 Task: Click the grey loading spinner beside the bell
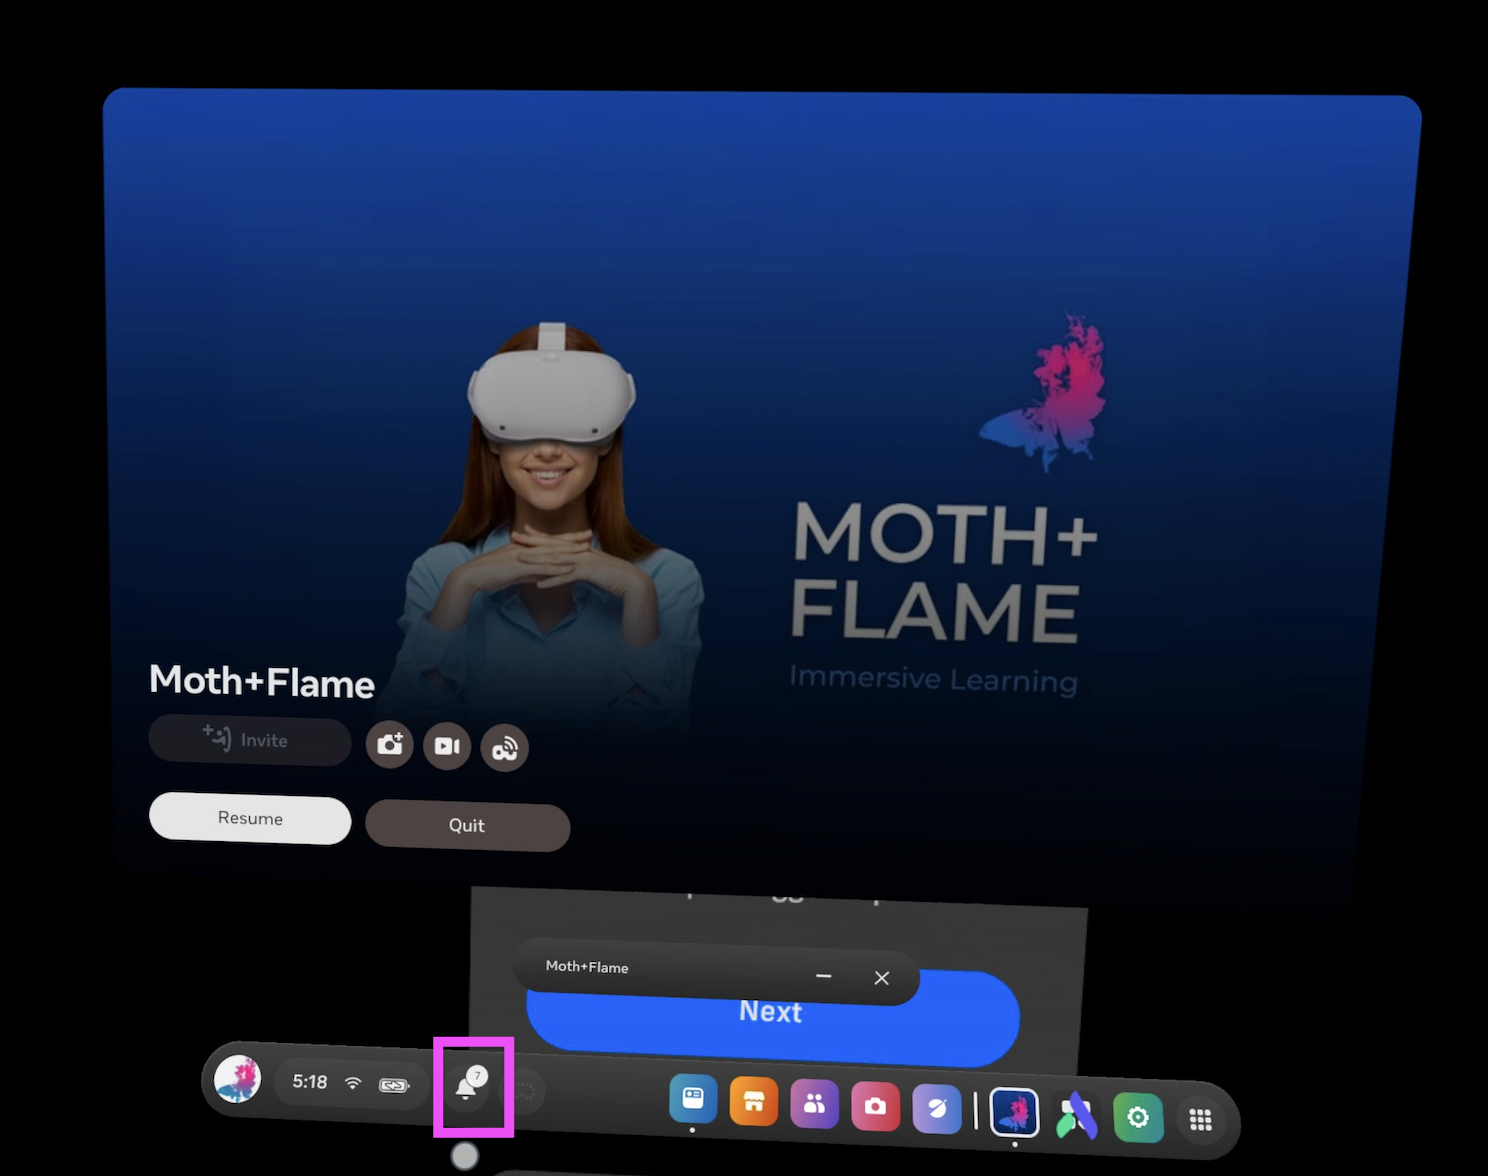coord(525,1092)
